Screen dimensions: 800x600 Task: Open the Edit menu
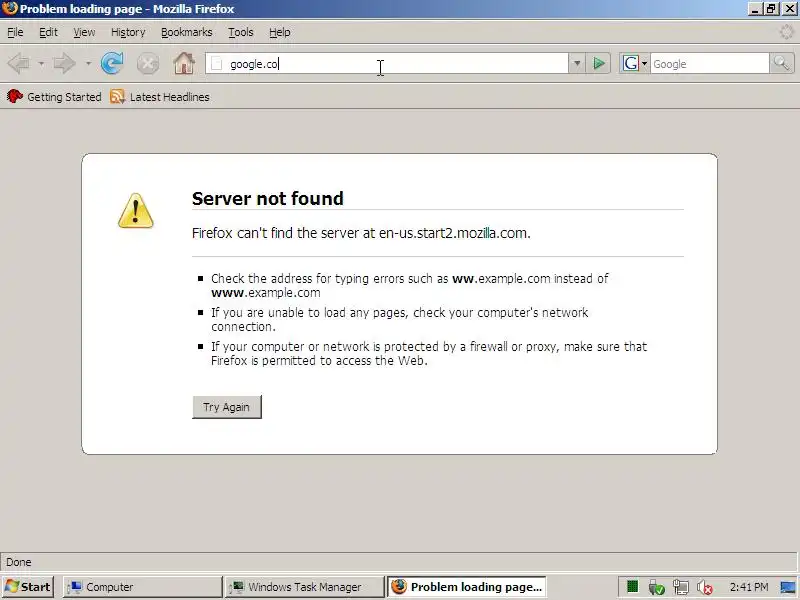(x=48, y=32)
